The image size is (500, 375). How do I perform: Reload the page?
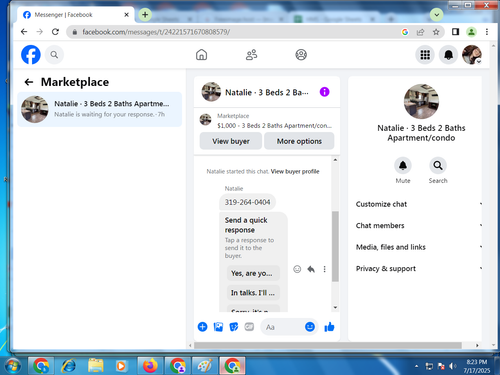click(55, 32)
